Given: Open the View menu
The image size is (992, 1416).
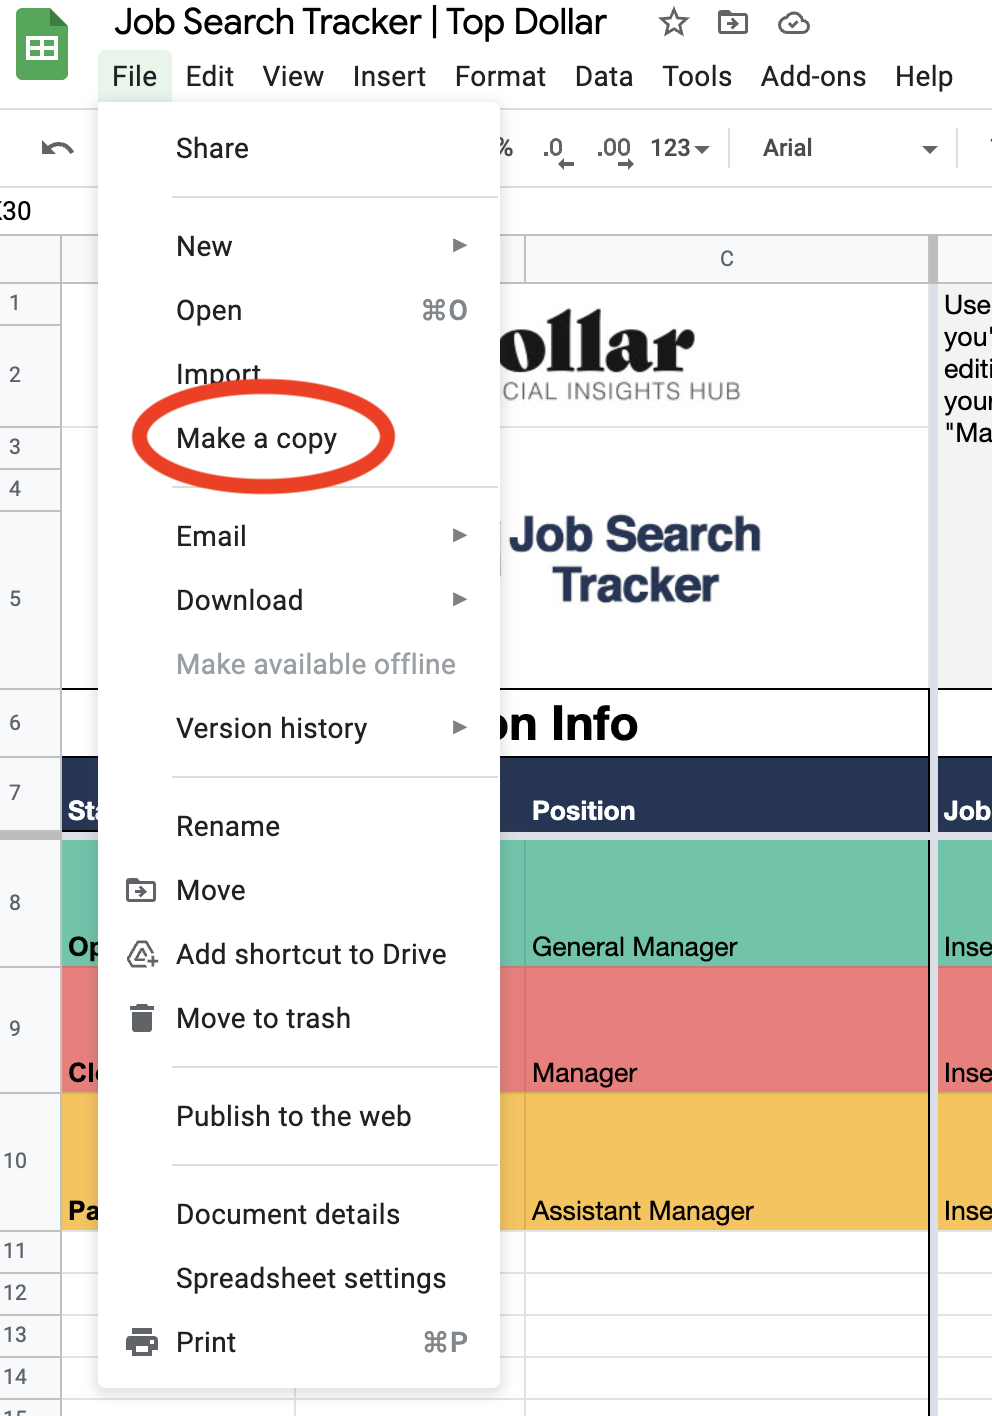Looking at the screenshot, I should (x=293, y=76).
